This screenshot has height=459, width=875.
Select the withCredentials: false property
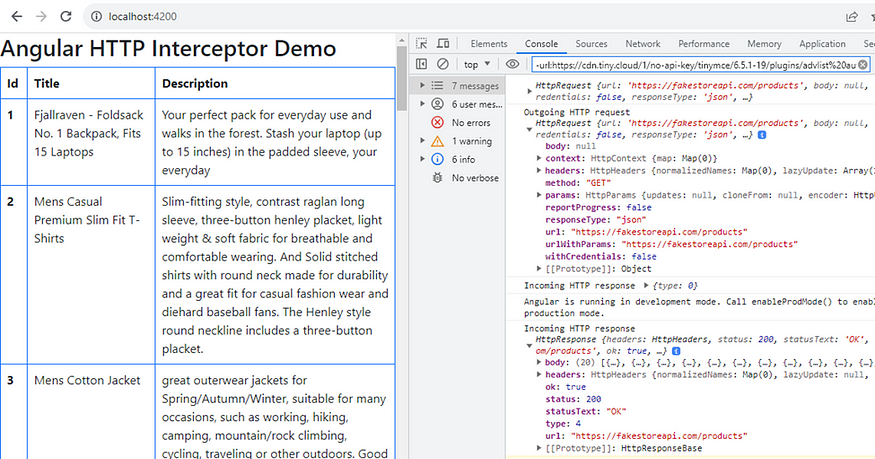pyautogui.click(x=601, y=257)
